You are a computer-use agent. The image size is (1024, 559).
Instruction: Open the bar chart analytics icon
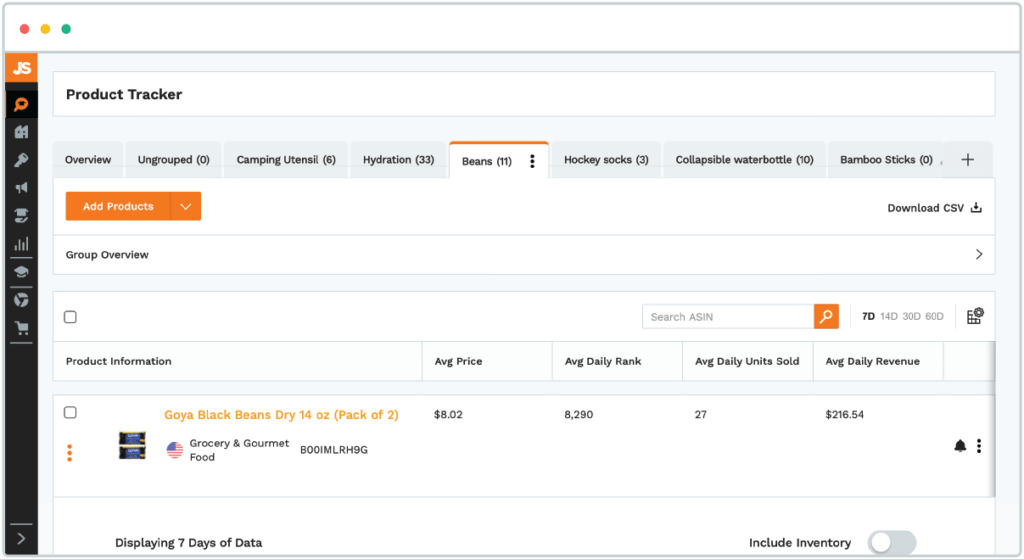click(x=21, y=243)
